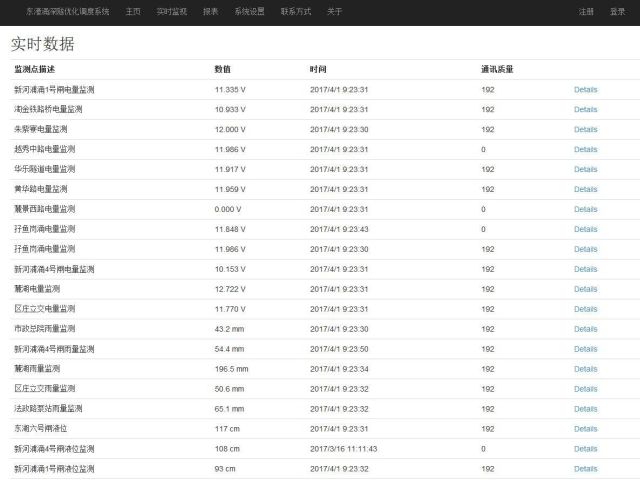
Task: Open the 关于 page
Action: tap(335, 12)
